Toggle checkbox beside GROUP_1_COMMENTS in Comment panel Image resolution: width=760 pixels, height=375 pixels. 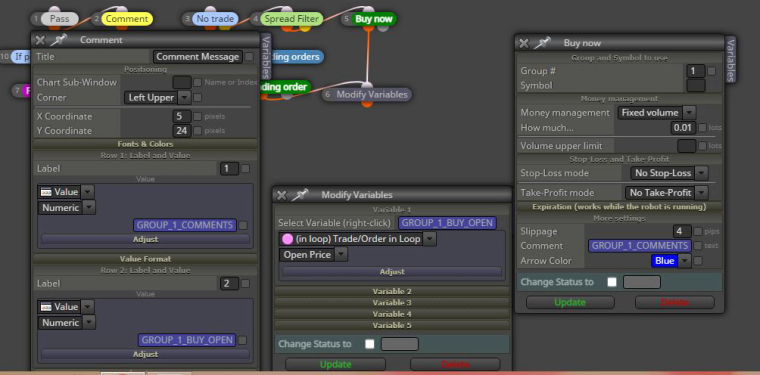pyautogui.click(x=243, y=225)
